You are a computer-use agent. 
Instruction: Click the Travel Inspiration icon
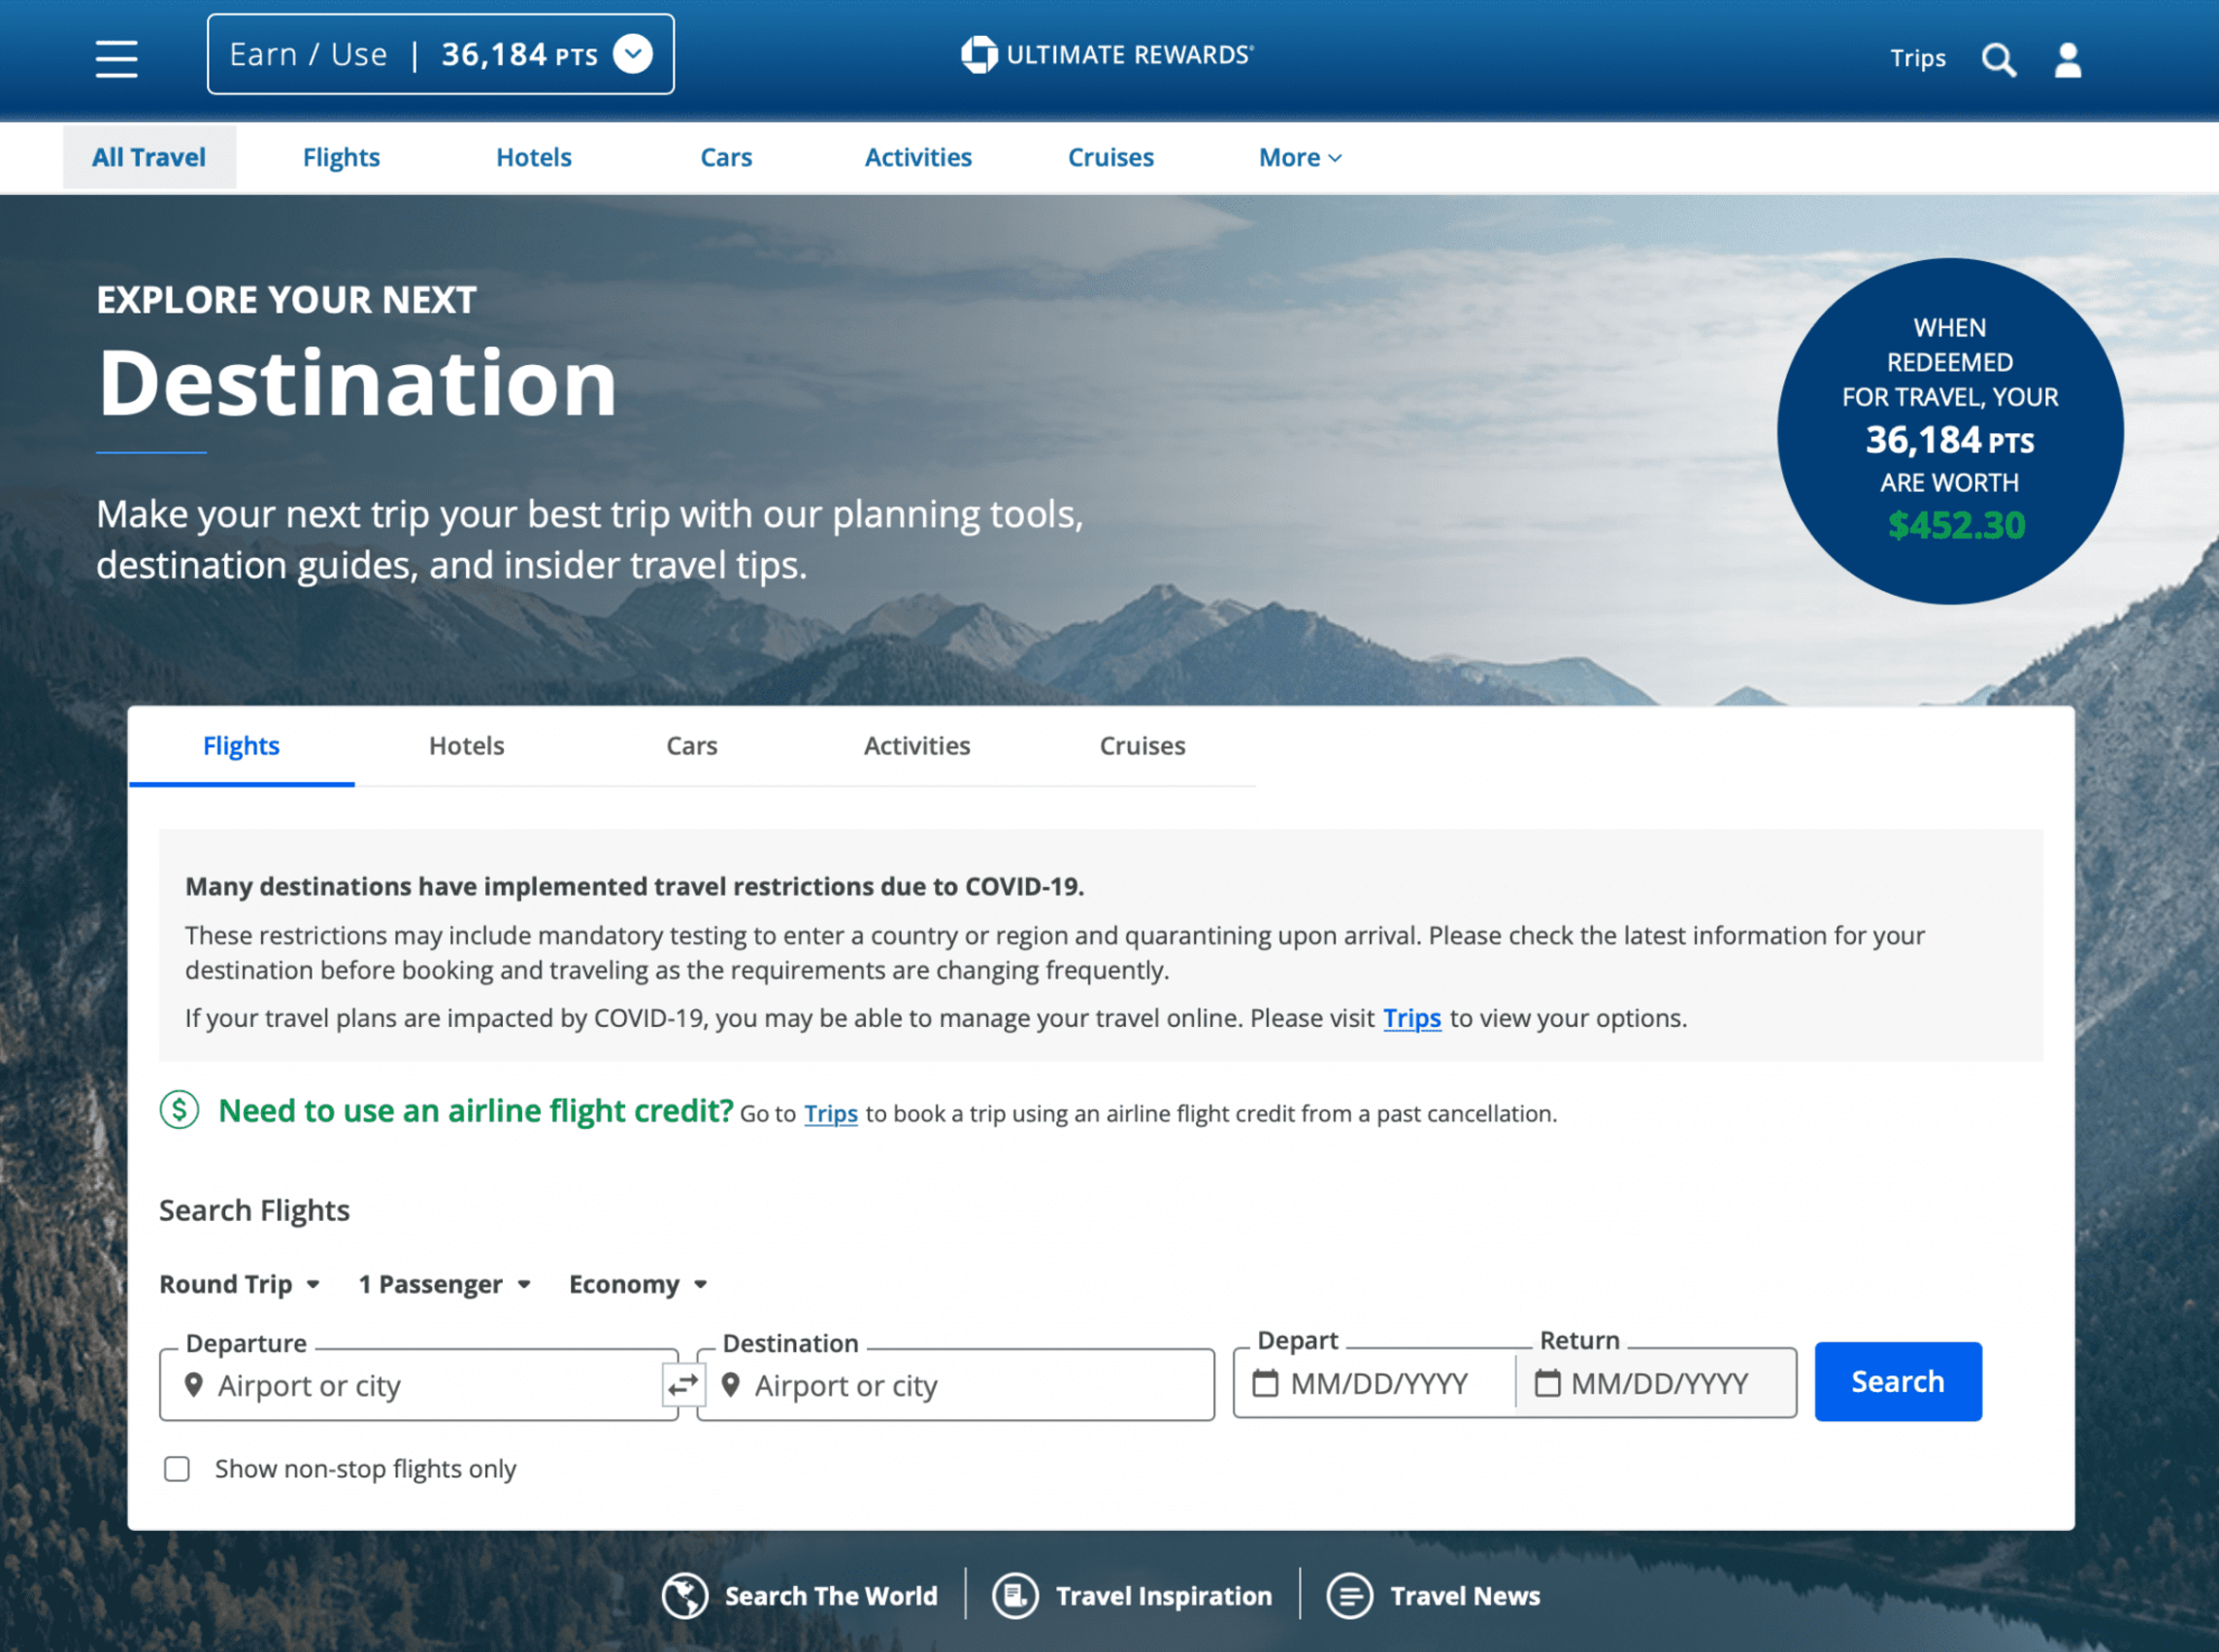pyautogui.click(x=1015, y=1595)
